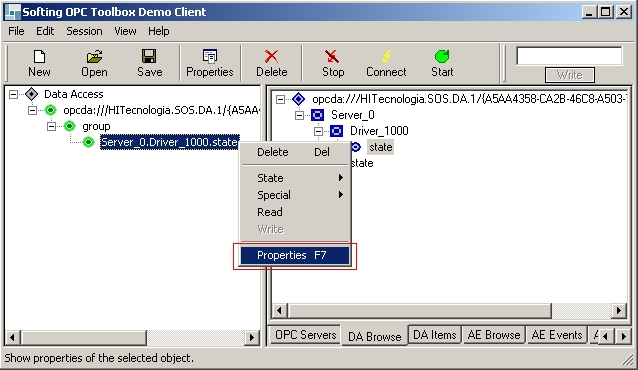638x370 pixels.
Task: Click the write value input field
Action: pyautogui.click(x=569, y=56)
